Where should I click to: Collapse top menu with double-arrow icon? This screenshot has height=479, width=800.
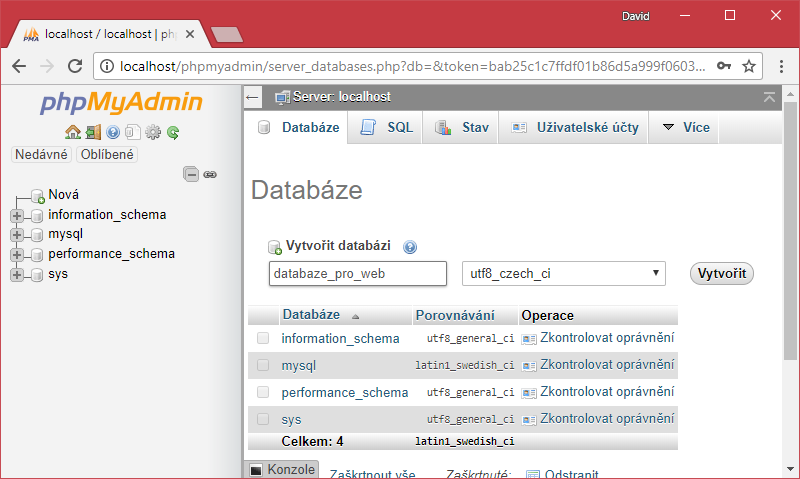[x=769, y=97]
